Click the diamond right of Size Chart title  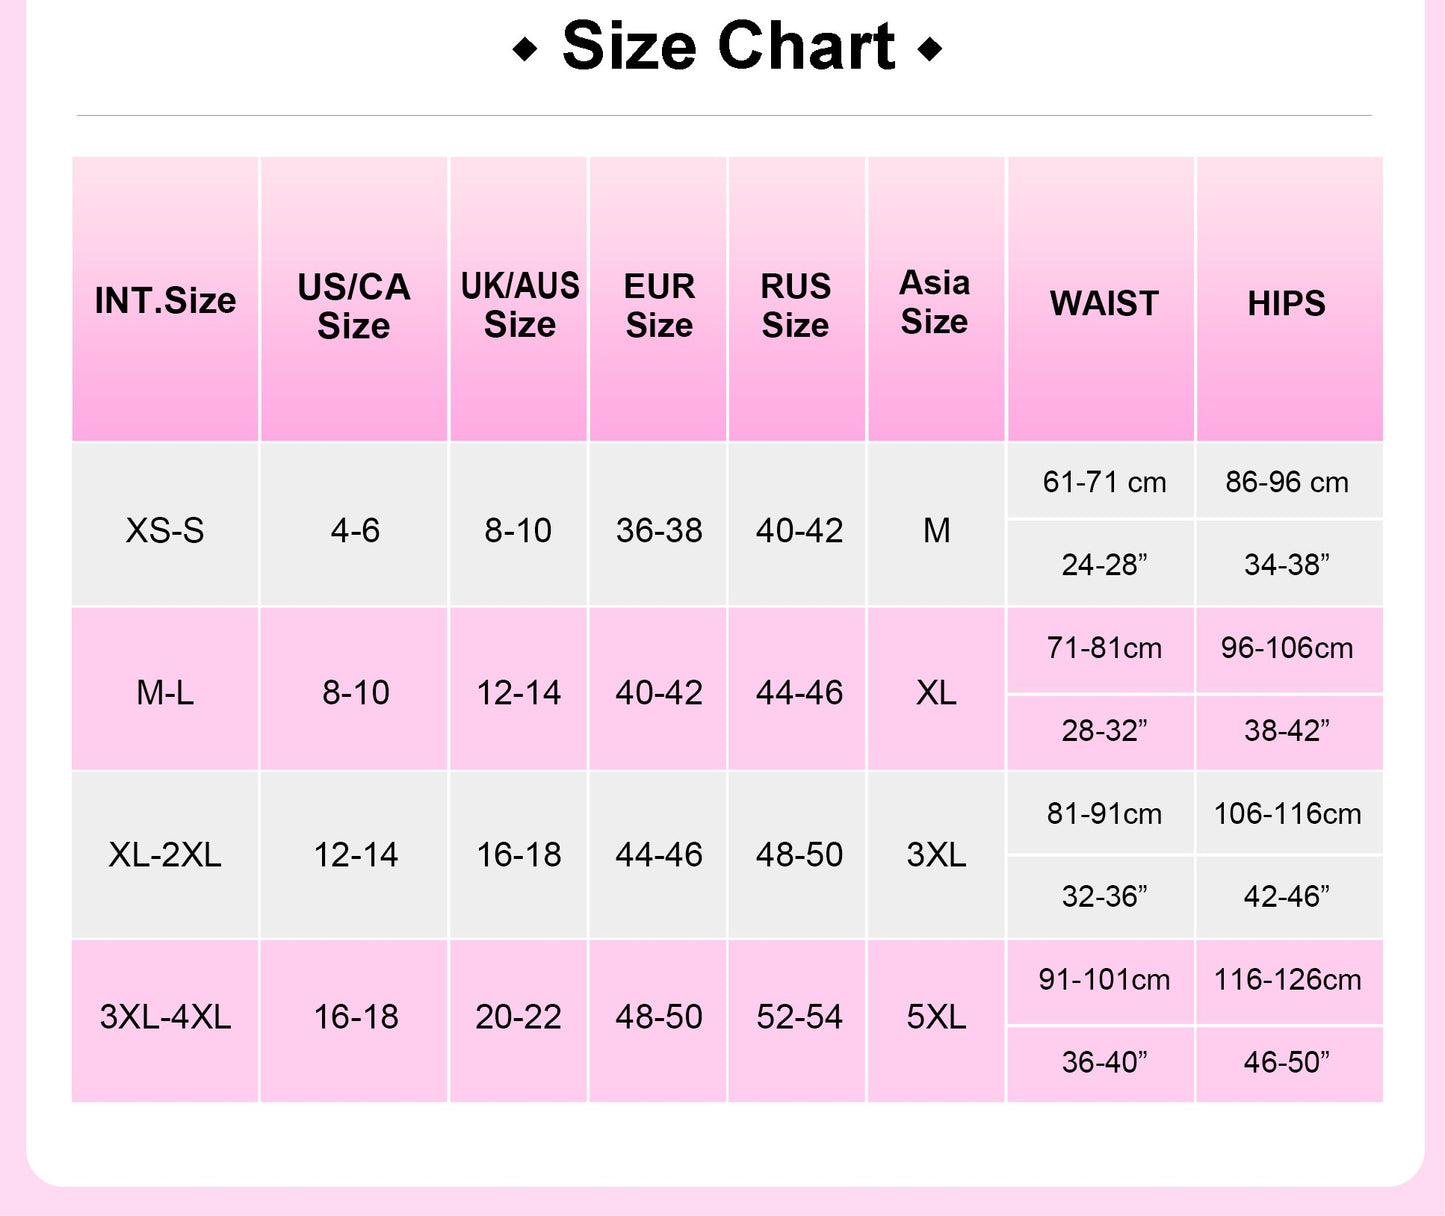coord(930,49)
